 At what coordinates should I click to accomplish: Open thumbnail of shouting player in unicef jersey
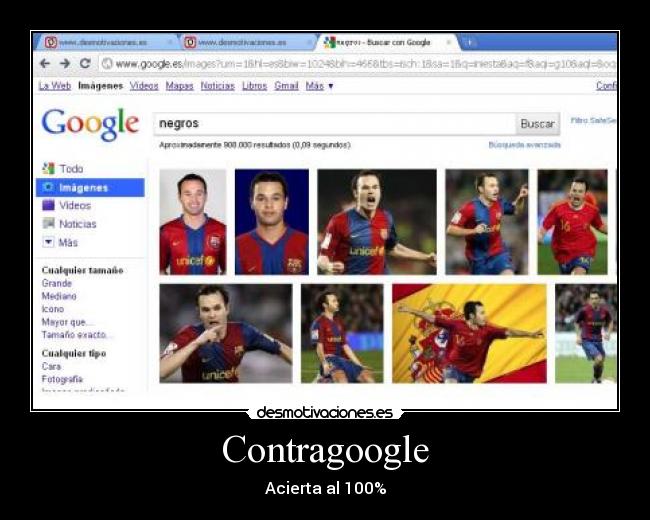[377, 222]
